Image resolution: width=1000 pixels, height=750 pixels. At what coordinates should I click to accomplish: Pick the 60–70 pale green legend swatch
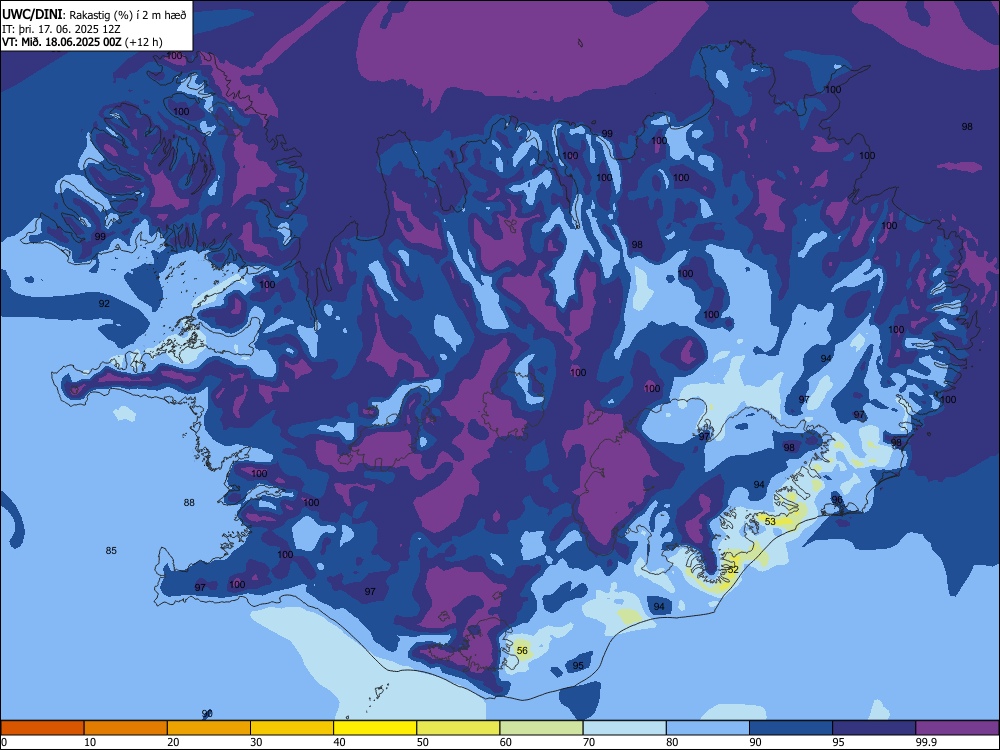pos(541,728)
